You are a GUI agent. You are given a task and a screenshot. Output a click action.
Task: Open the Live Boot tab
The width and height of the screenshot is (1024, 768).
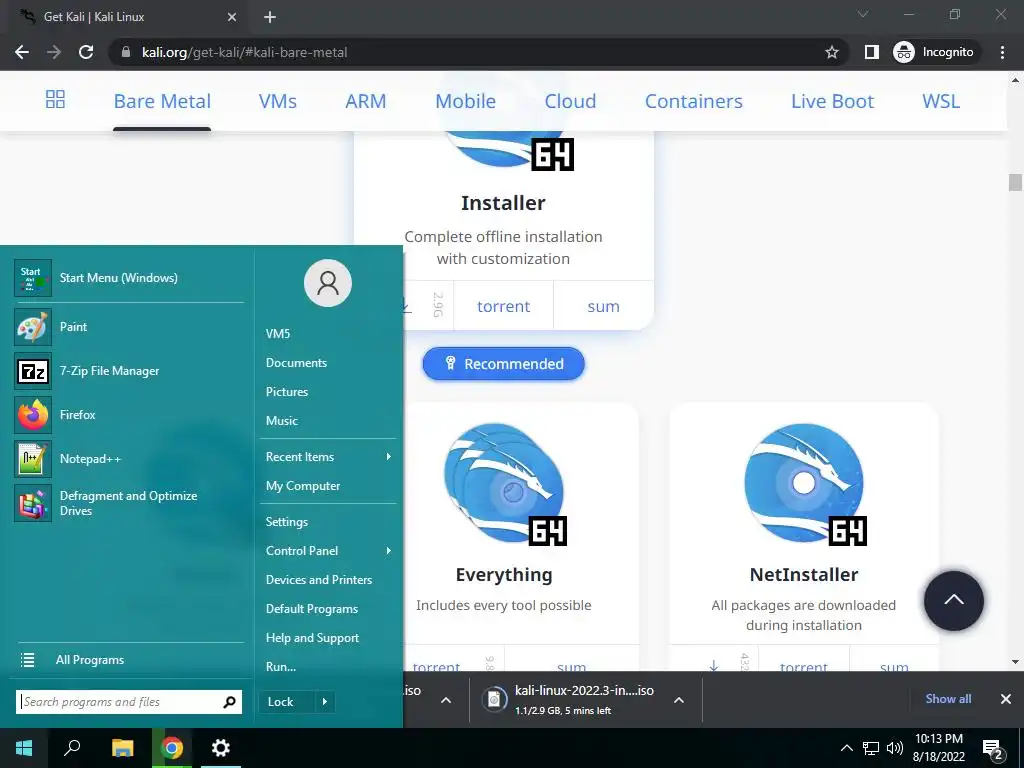click(x=832, y=101)
